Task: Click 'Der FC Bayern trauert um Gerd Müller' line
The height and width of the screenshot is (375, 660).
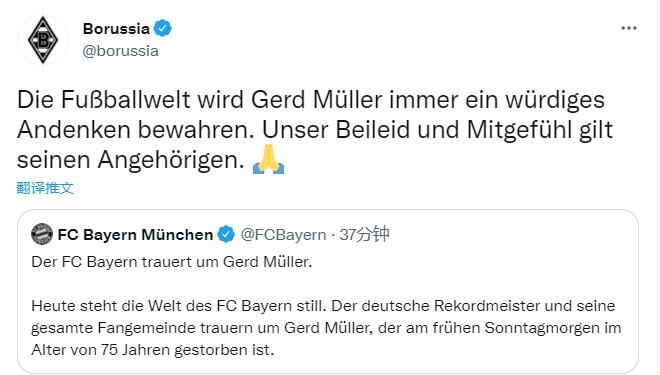Action: [172, 262]
